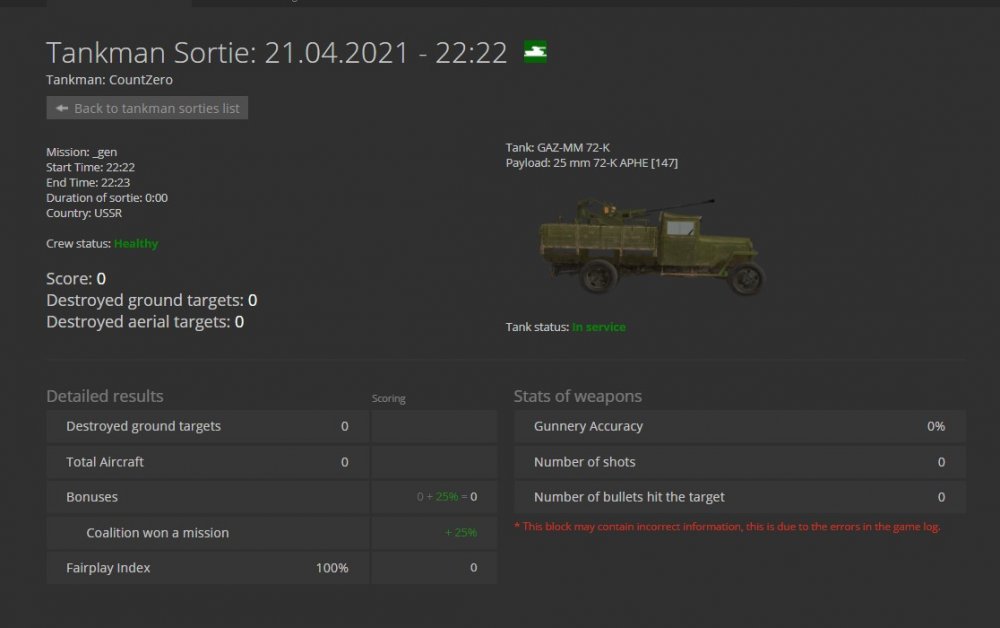Click the back arrow icon in sorties button
The image size is (1000, 628).
click(x=62, y=108)
